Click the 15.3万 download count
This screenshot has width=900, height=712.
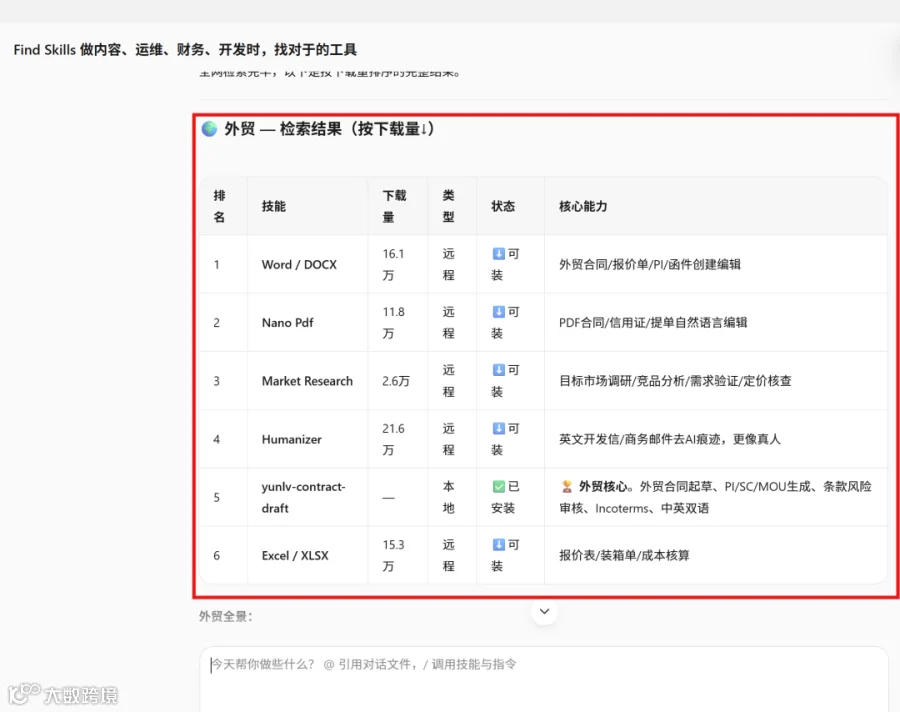click(x=394, y=556)
